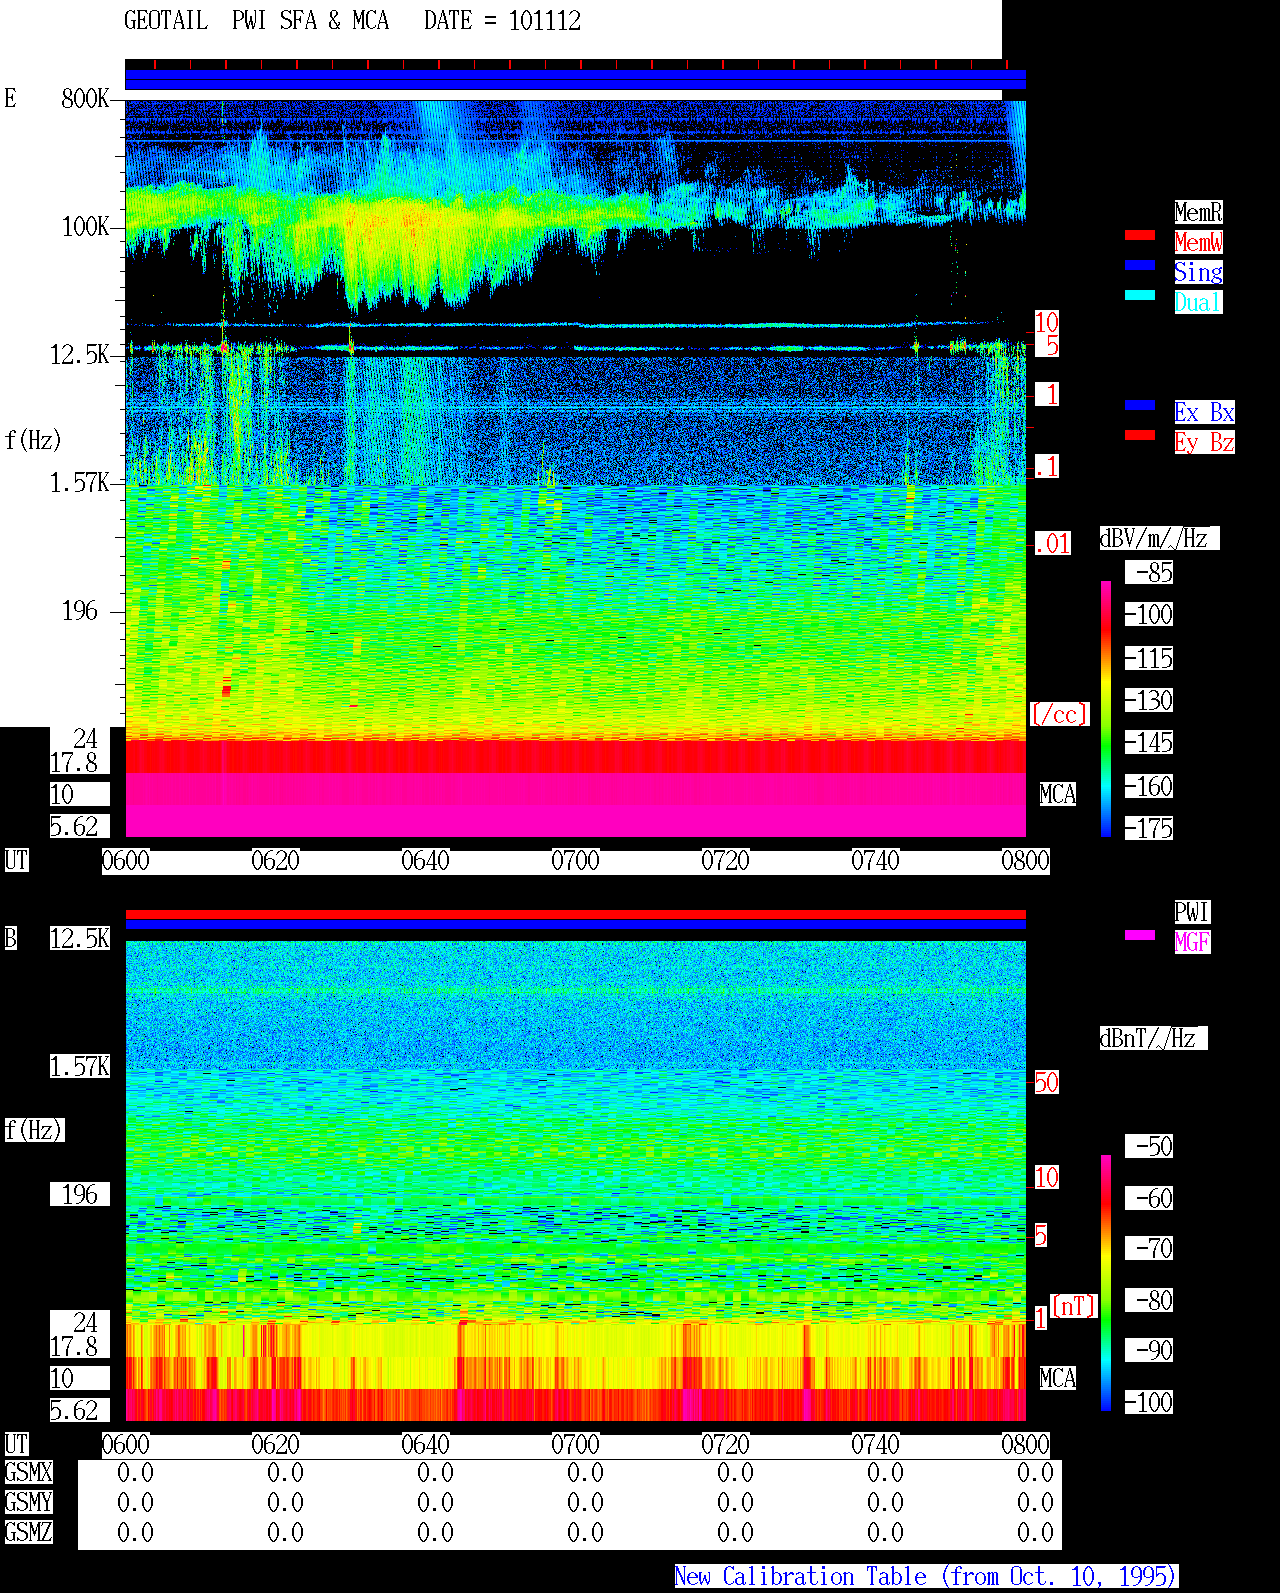The image size is (1280, 1593).
Task: Click the red .01 density scale label
Action: pos(1052,544)
